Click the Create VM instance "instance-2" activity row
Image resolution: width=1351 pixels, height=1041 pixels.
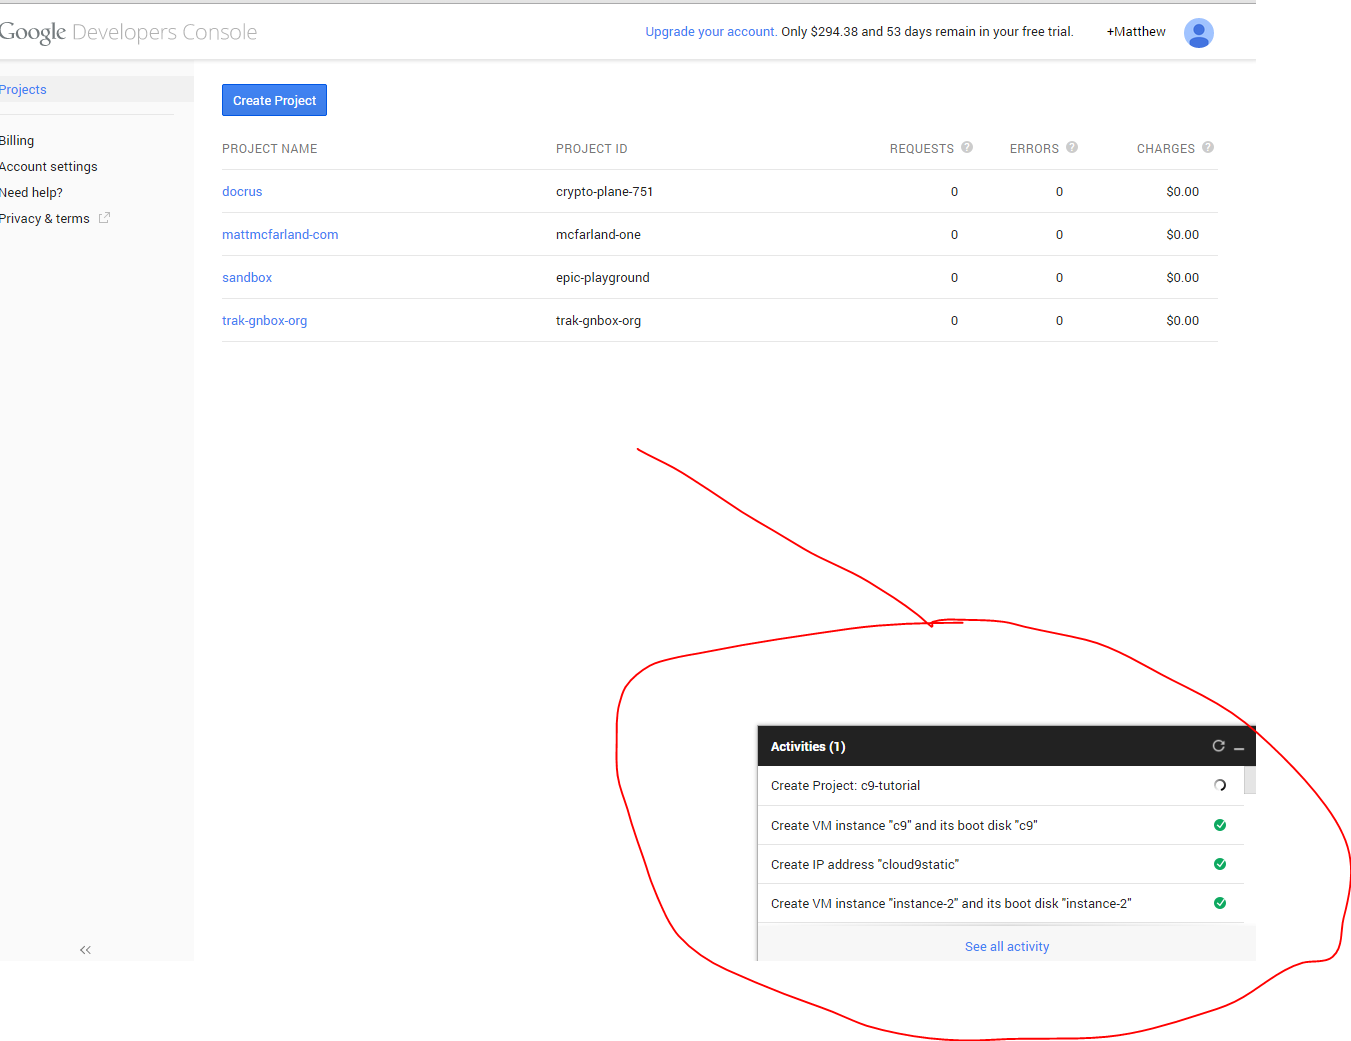click(1000, 903)
